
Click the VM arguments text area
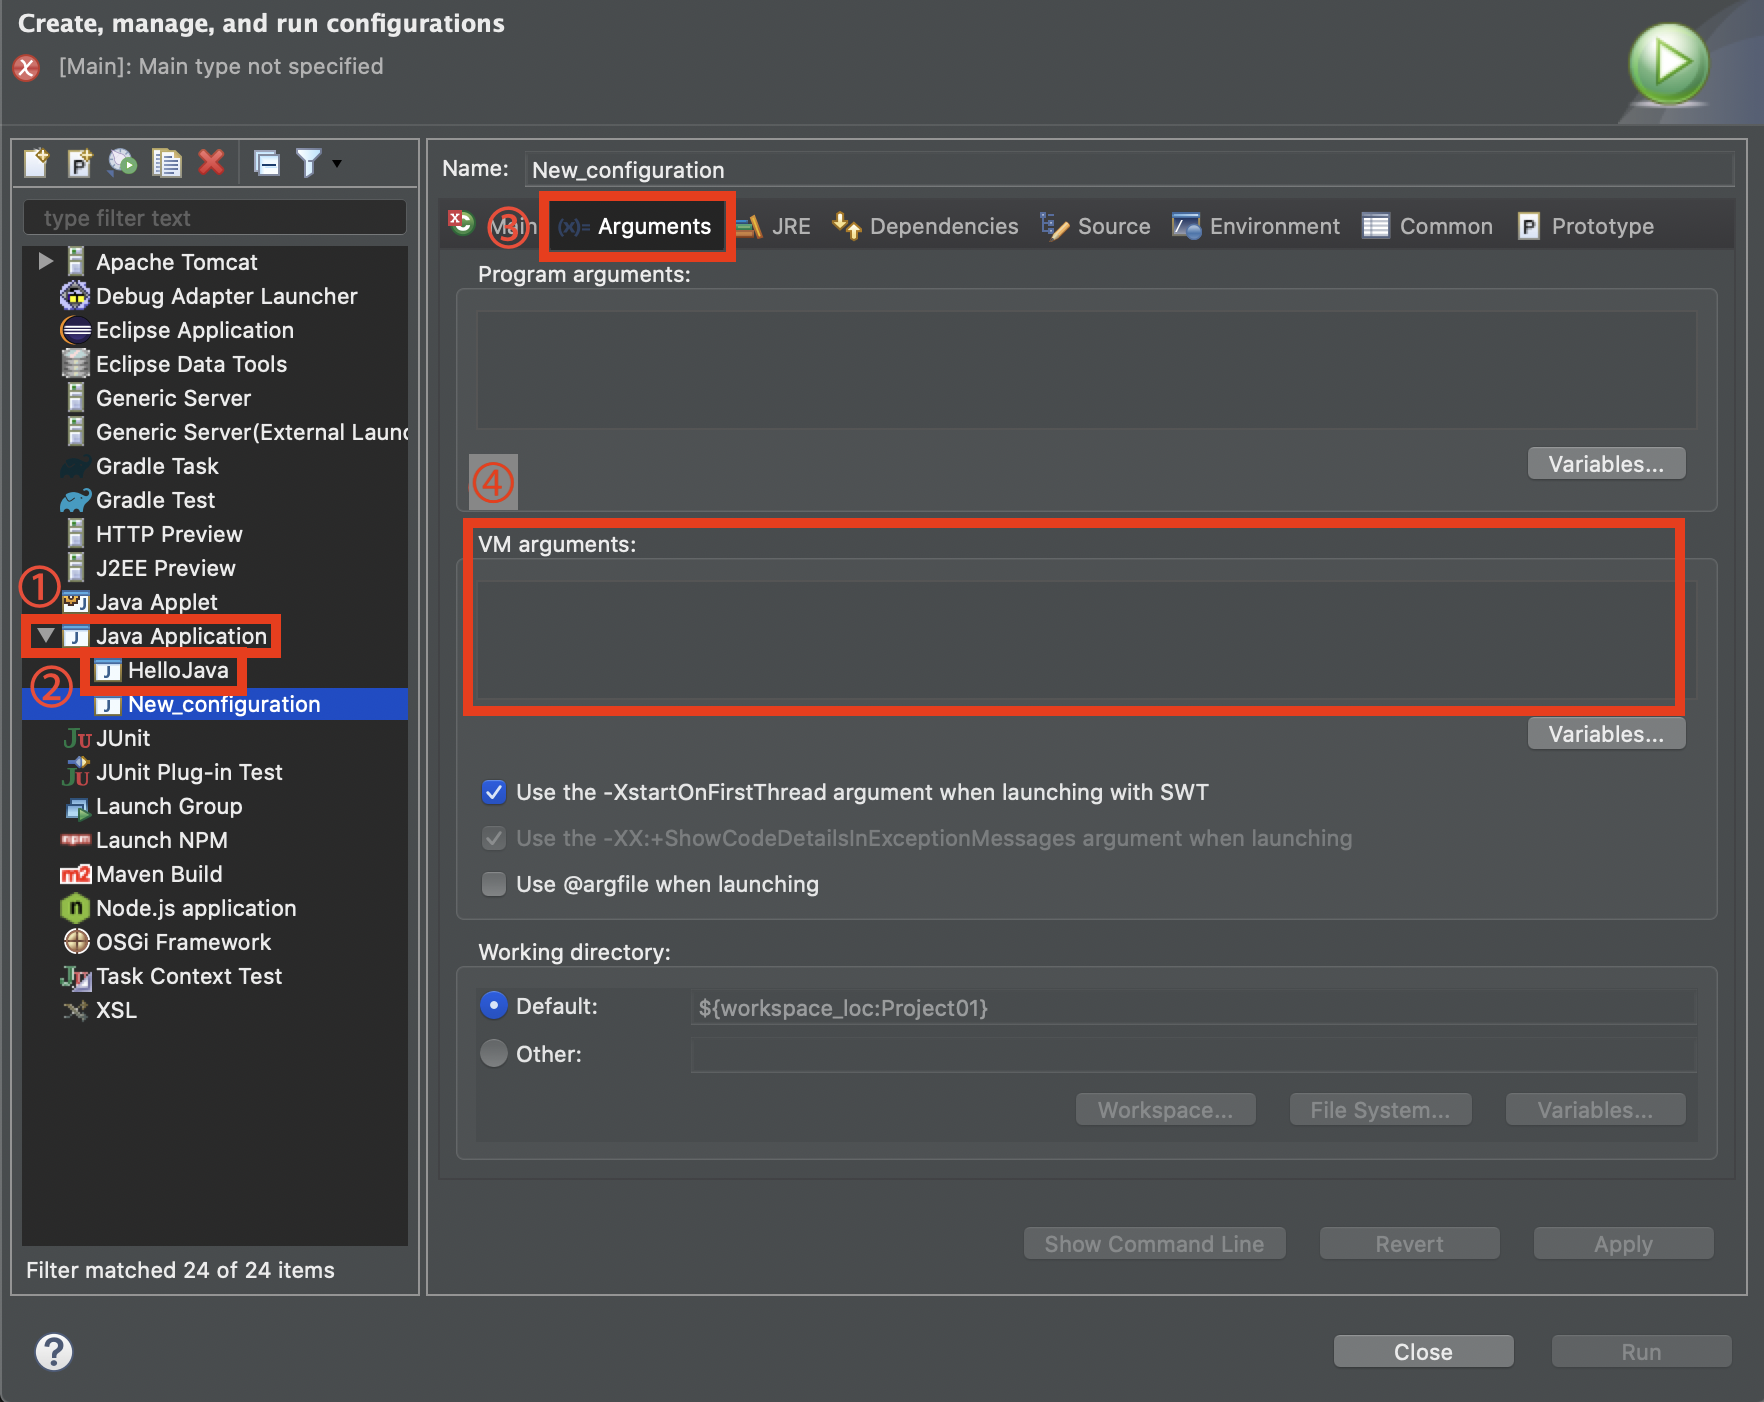tap(1086, 640)
